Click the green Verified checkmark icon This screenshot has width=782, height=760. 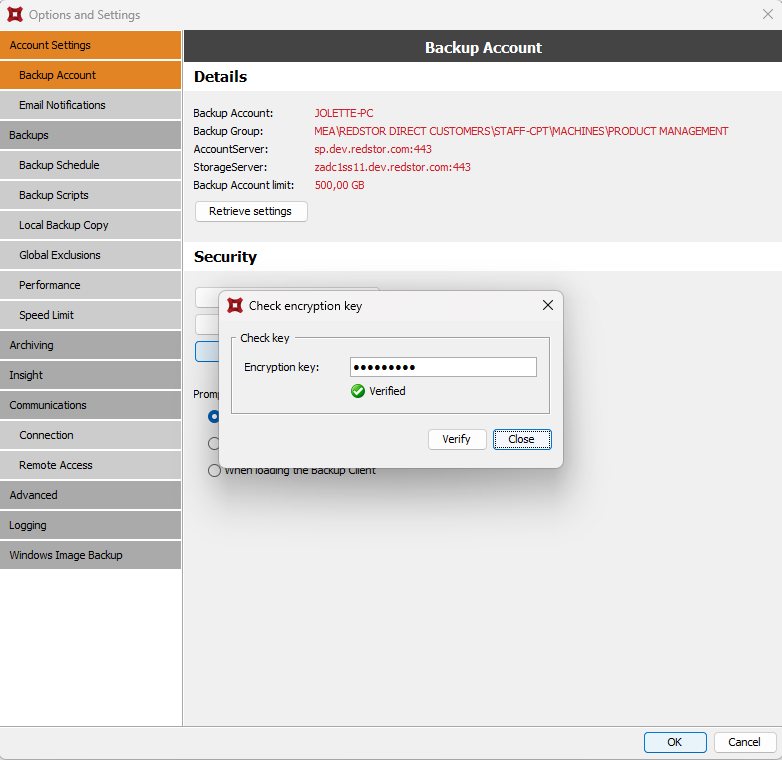(358, 391)
